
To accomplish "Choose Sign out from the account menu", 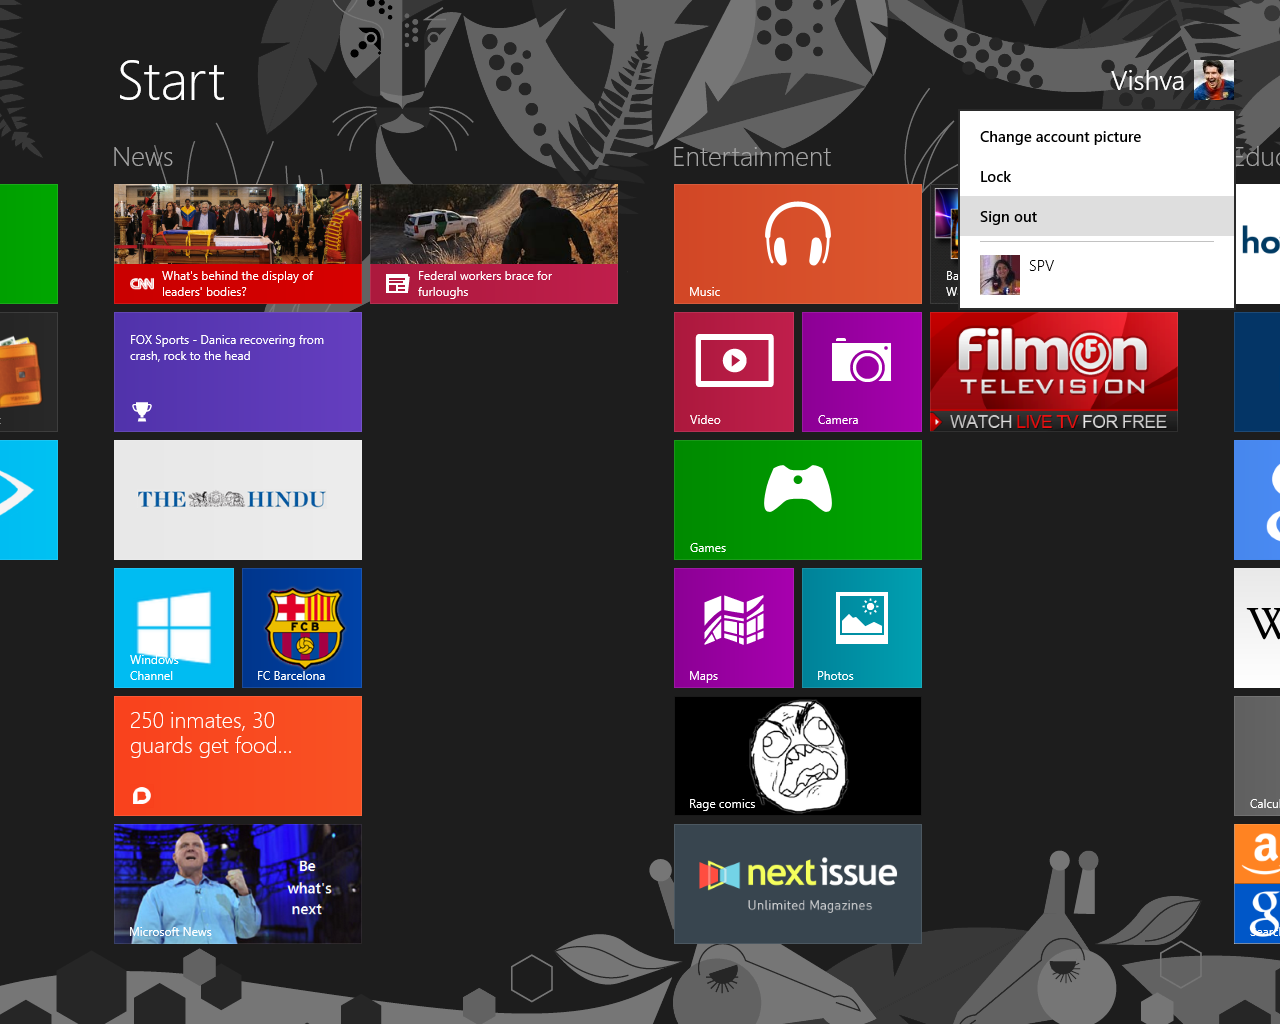I will click(1007, 216).
